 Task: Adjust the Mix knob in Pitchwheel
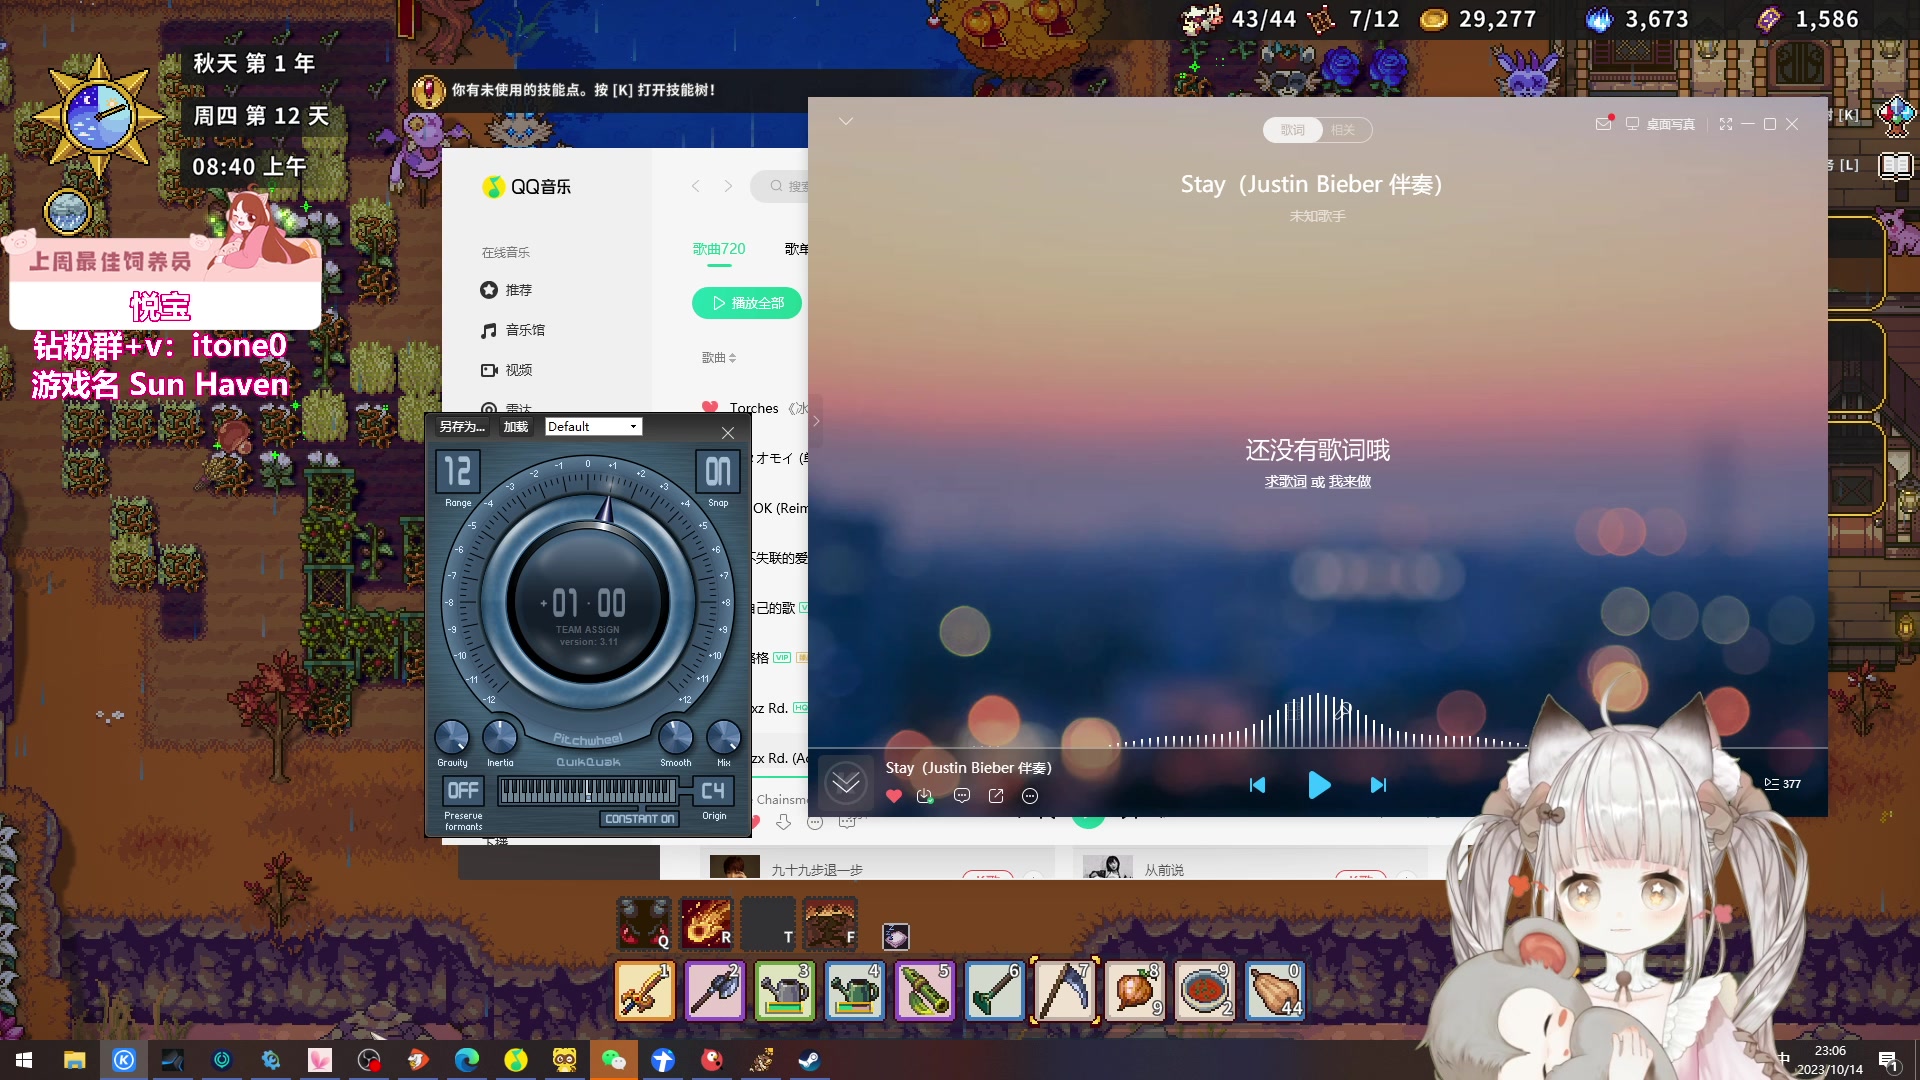point(723,738)
